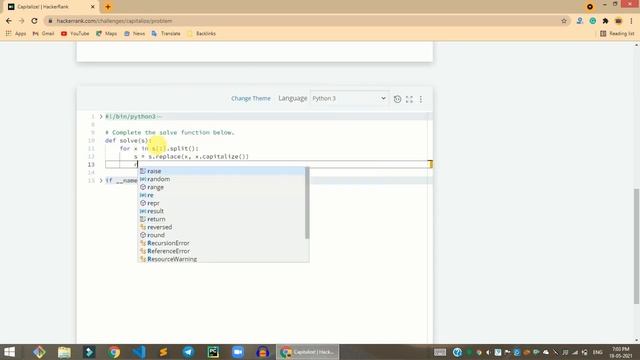The width and height of the screenshot is (640, 360).
Task: Select 'random' autocomplete suggestion
Action: [x=221, y=179]
